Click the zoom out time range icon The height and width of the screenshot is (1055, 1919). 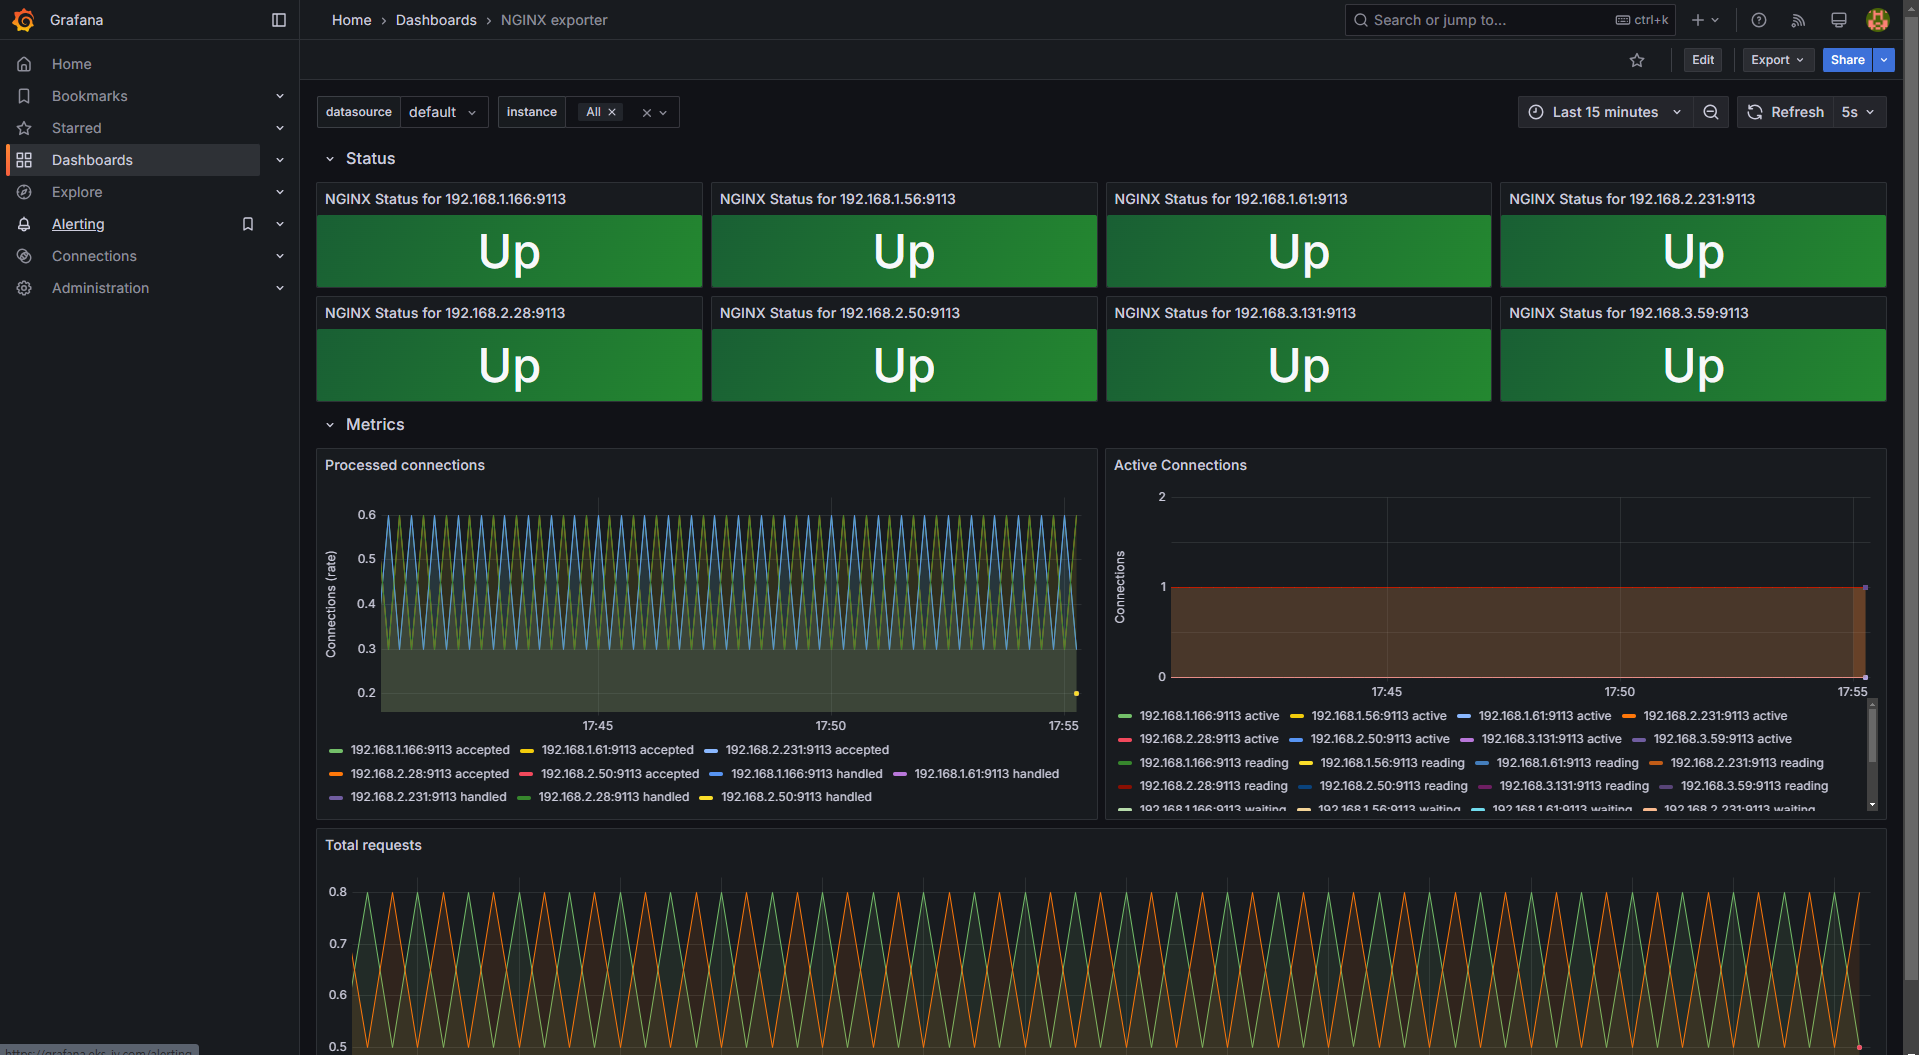point(1711,112)
